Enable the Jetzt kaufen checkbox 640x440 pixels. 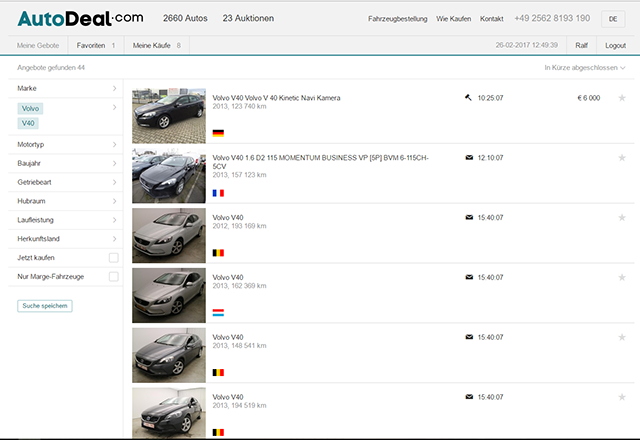113,258
